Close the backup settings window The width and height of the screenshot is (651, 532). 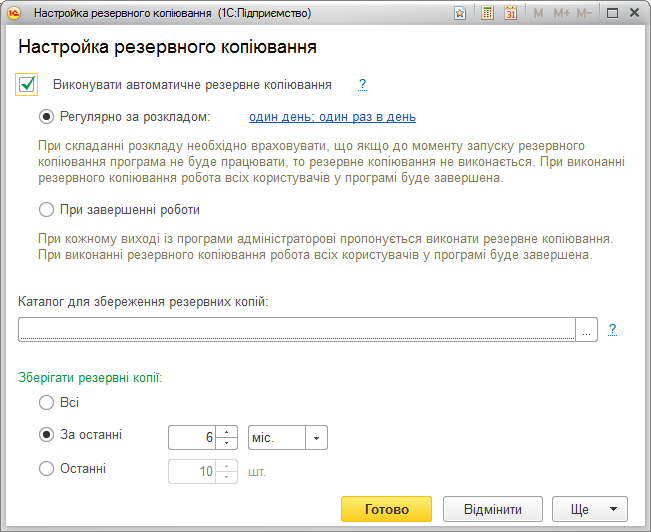pyautogui.click(x=634, y=13)
